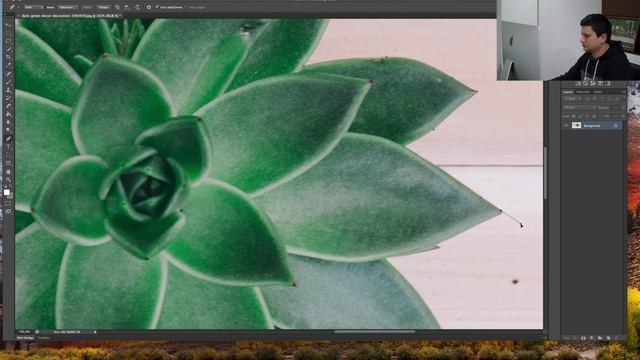Select the Spot Healing Brush tool
This screenshot has height=360, width=640.
(8, 73)
